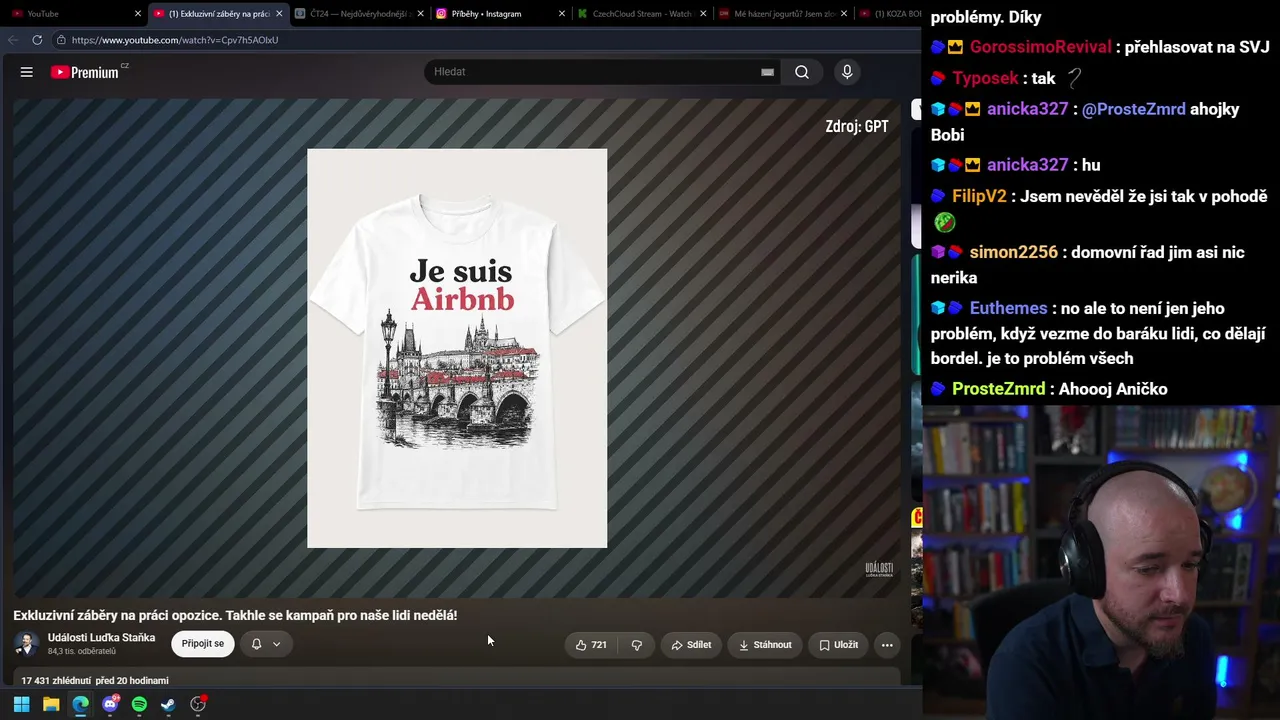The height and width of the screenshot is (720, 1280).
Task: Switch to Microsoft Edge on taskbar
Action: point(80,704)
